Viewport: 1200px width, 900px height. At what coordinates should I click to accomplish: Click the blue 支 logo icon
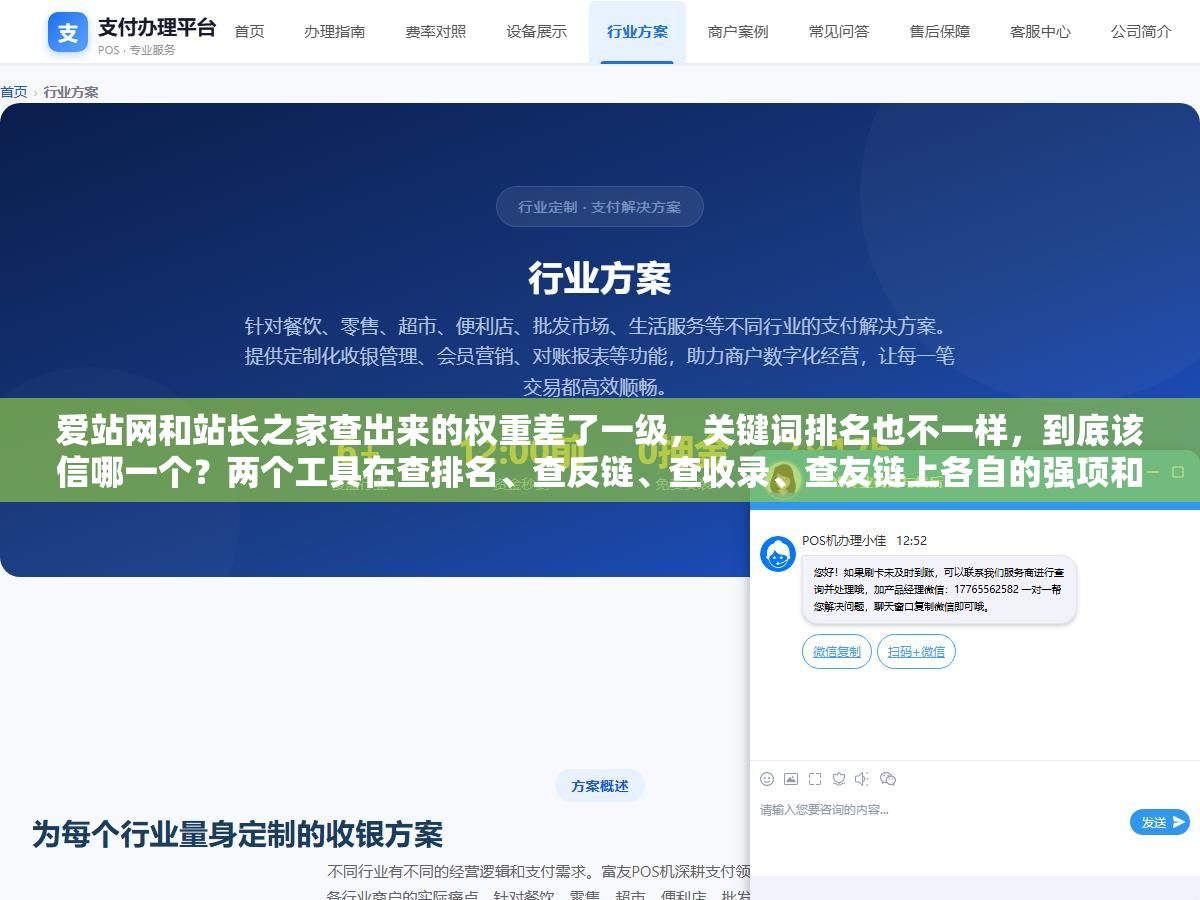pos(68,33)
